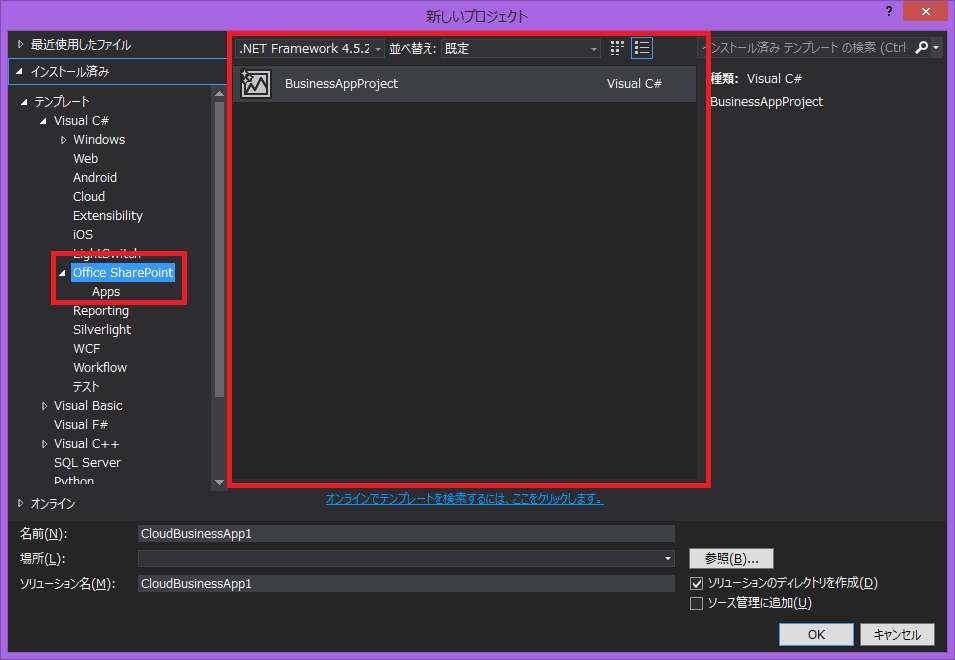
Task: Click the 参照(B)... browse button
Action: pyautogui.click(x=731, y=558)
